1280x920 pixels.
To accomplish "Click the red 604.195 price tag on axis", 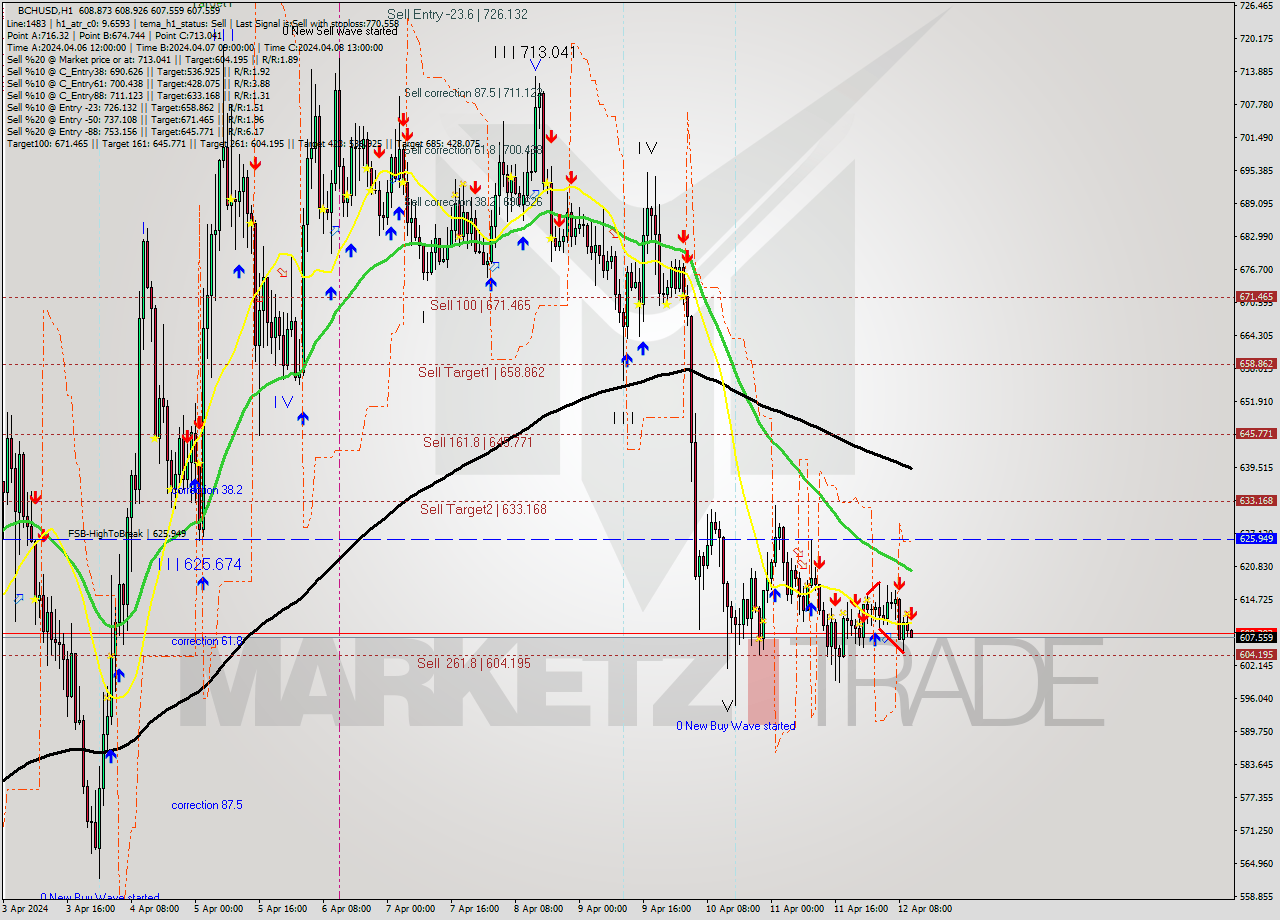I will (x=1256, y=655).
